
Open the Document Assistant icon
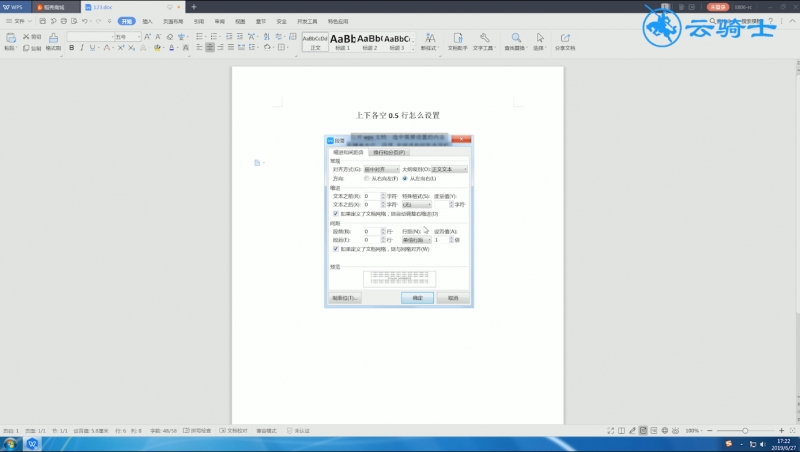pos(458,38)
